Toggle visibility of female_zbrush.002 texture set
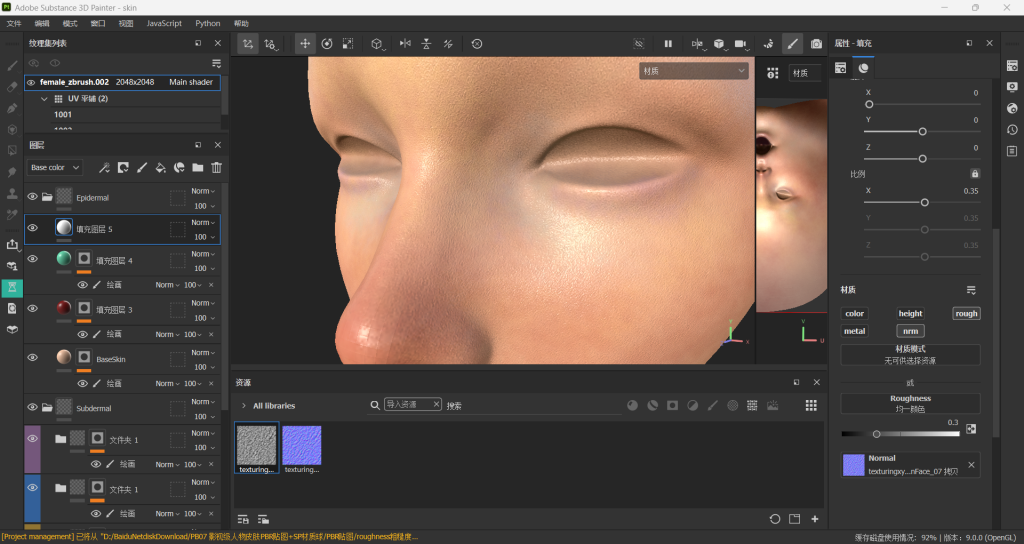1024x544 pixels. point(31,82)
